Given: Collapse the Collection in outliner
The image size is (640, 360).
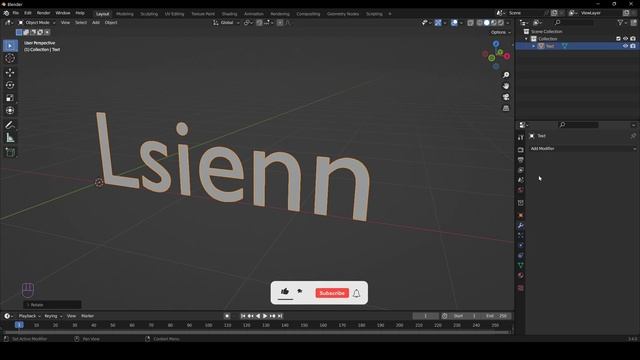Looking at the screenshot, I should click(526, 39).
